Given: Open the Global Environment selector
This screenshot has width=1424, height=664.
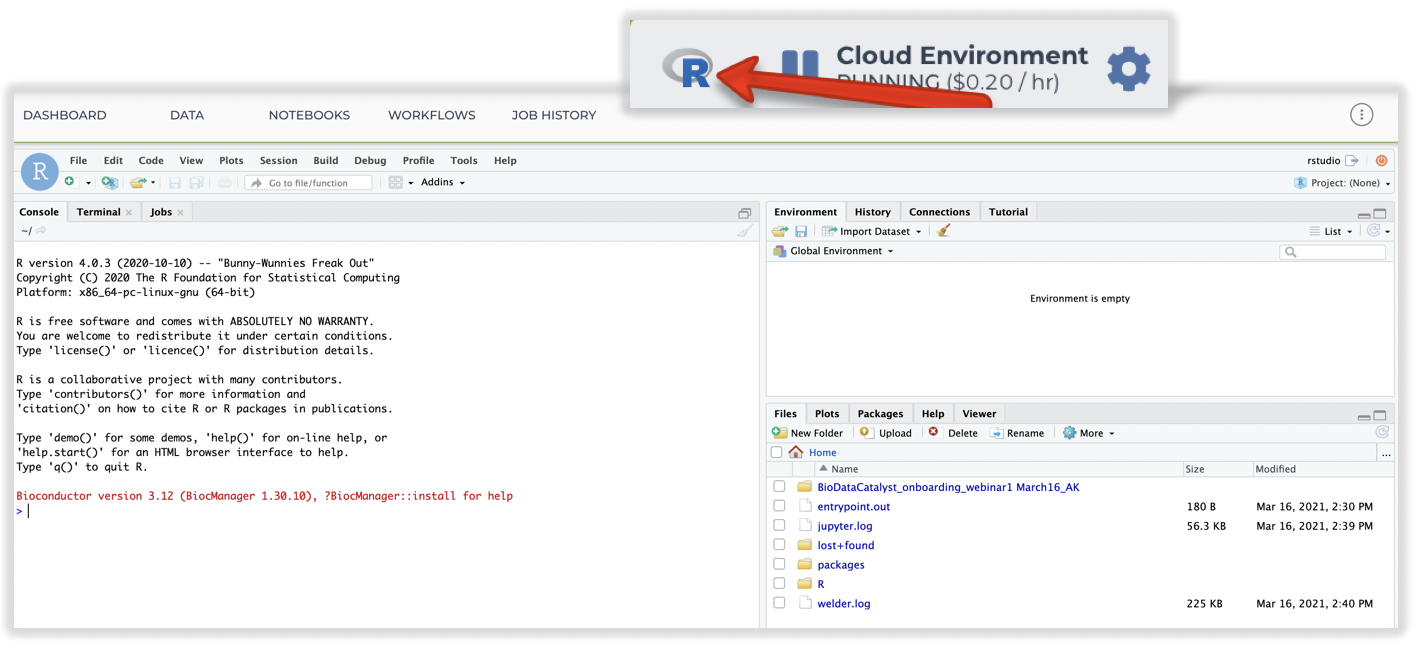Looking at the screenshot, I should click(833, 251).
